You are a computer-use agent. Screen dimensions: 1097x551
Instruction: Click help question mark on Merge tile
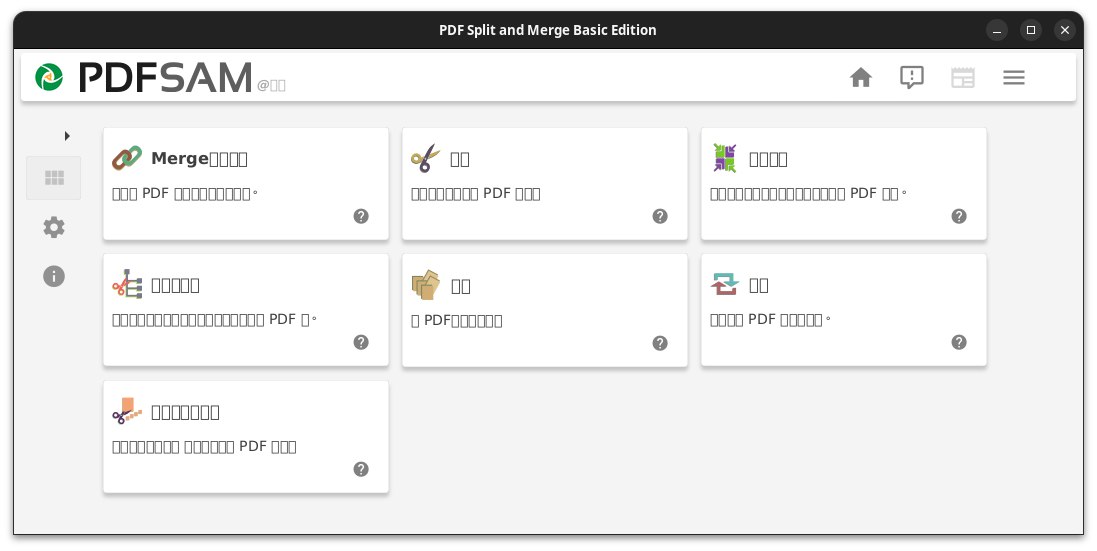(361, 216)
